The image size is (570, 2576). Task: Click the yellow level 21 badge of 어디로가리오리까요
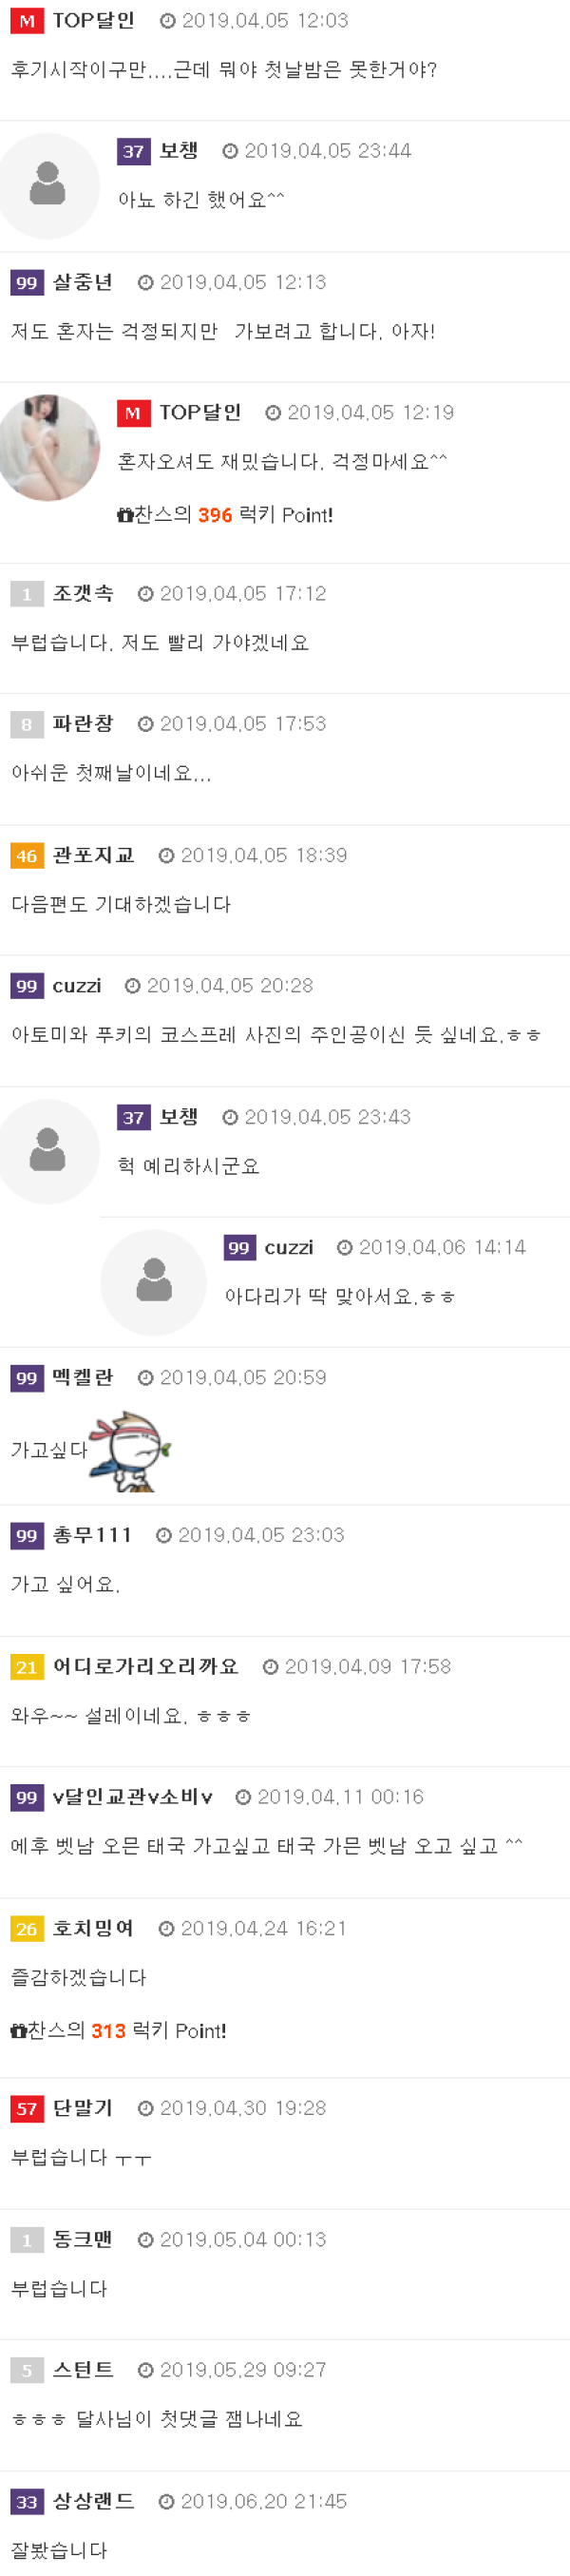click(27, 1667)
